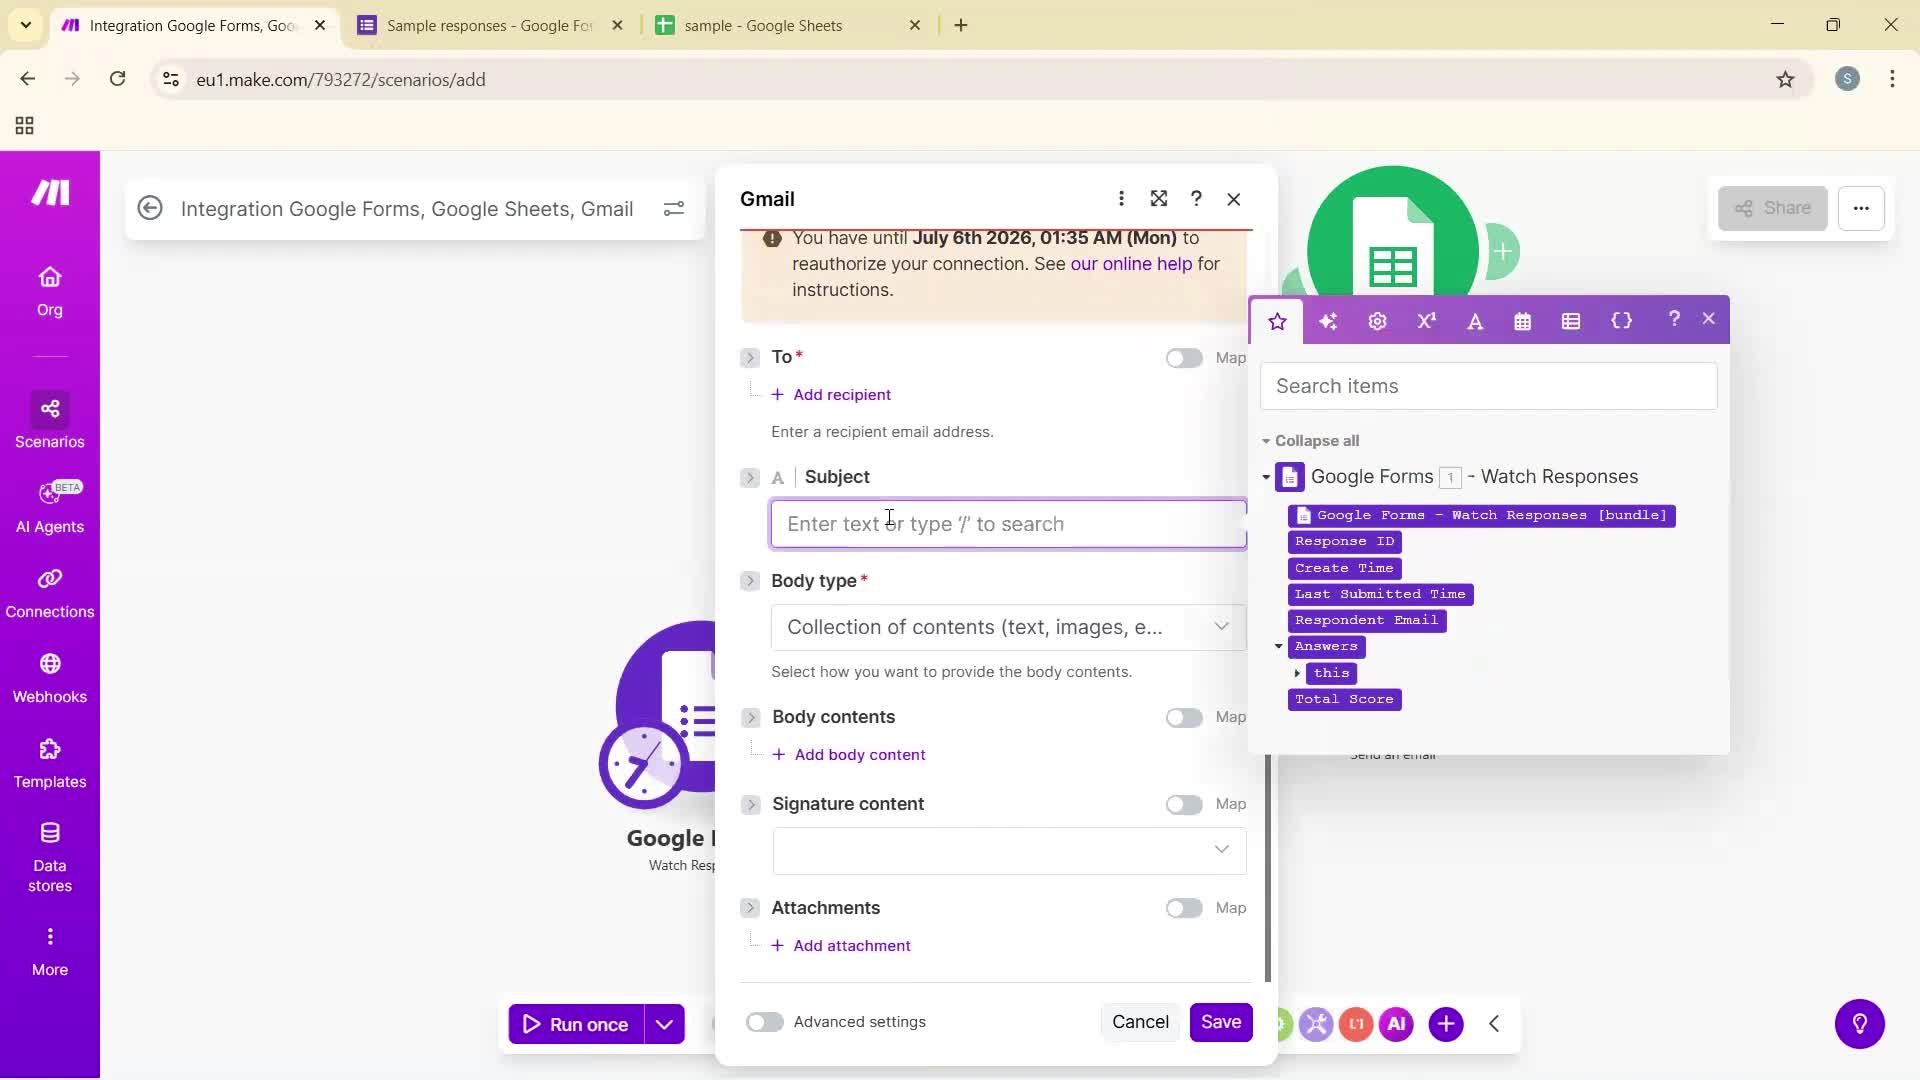Viewport: 1920px width, 1080px height.
Task: Open the Run once dropdown arrow
Action: click(x=666, y=1023)
